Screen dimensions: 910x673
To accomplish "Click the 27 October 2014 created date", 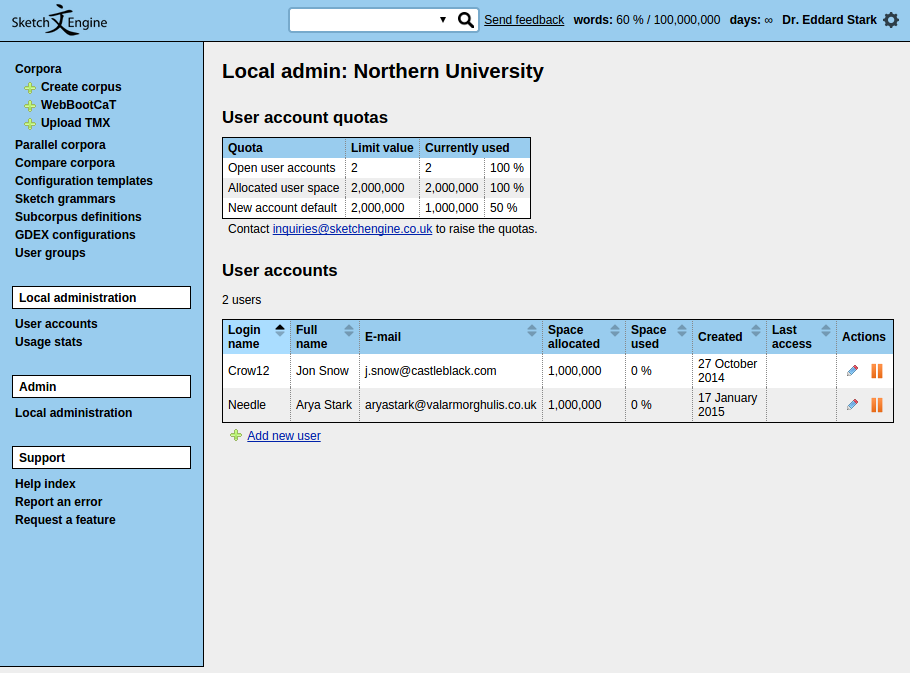I will click(x=728, y=371).
